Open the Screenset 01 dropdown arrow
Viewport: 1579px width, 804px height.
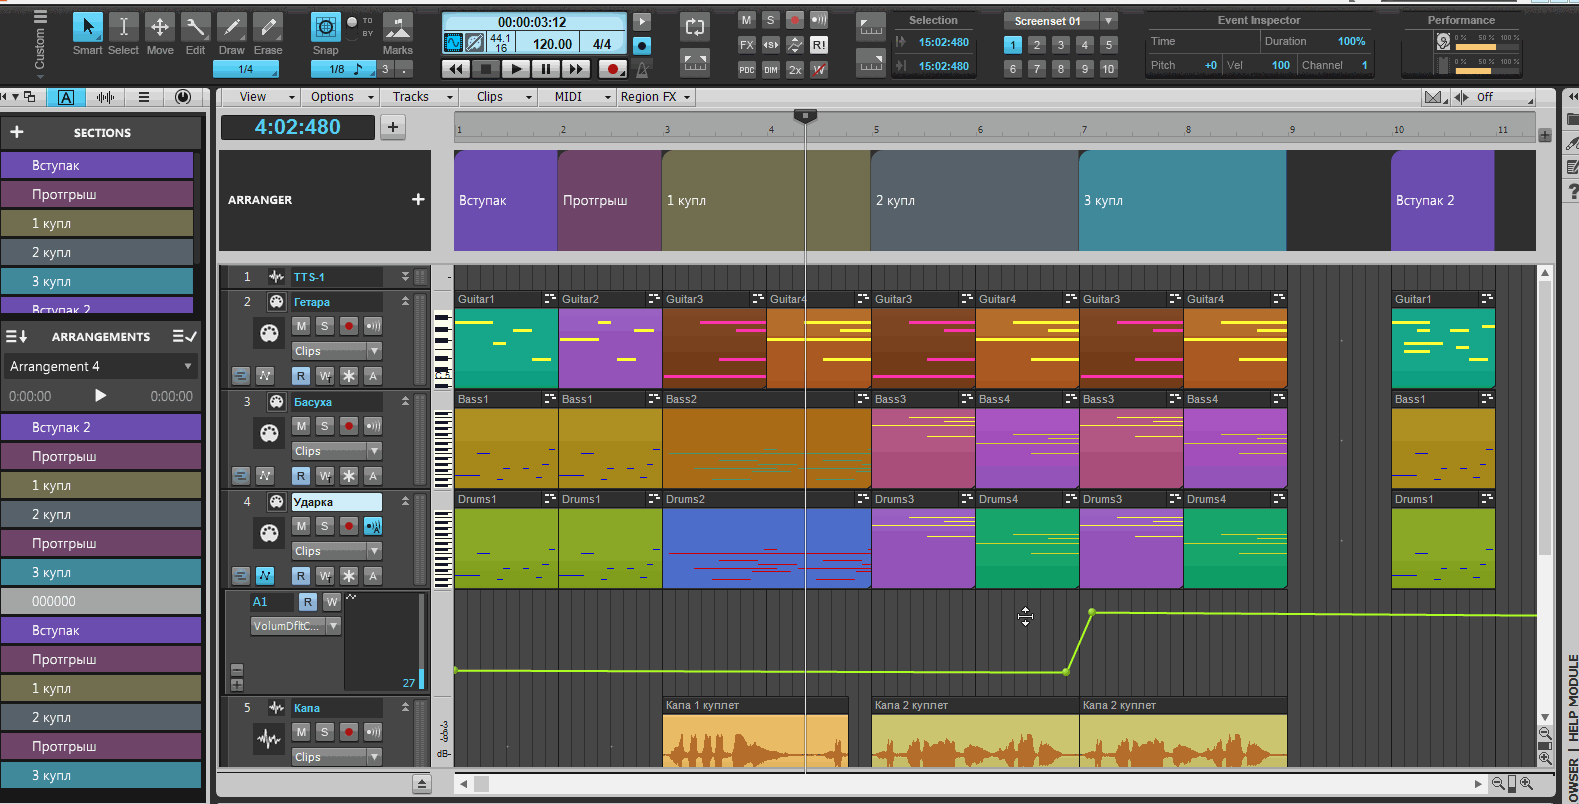click(1108, 21)
